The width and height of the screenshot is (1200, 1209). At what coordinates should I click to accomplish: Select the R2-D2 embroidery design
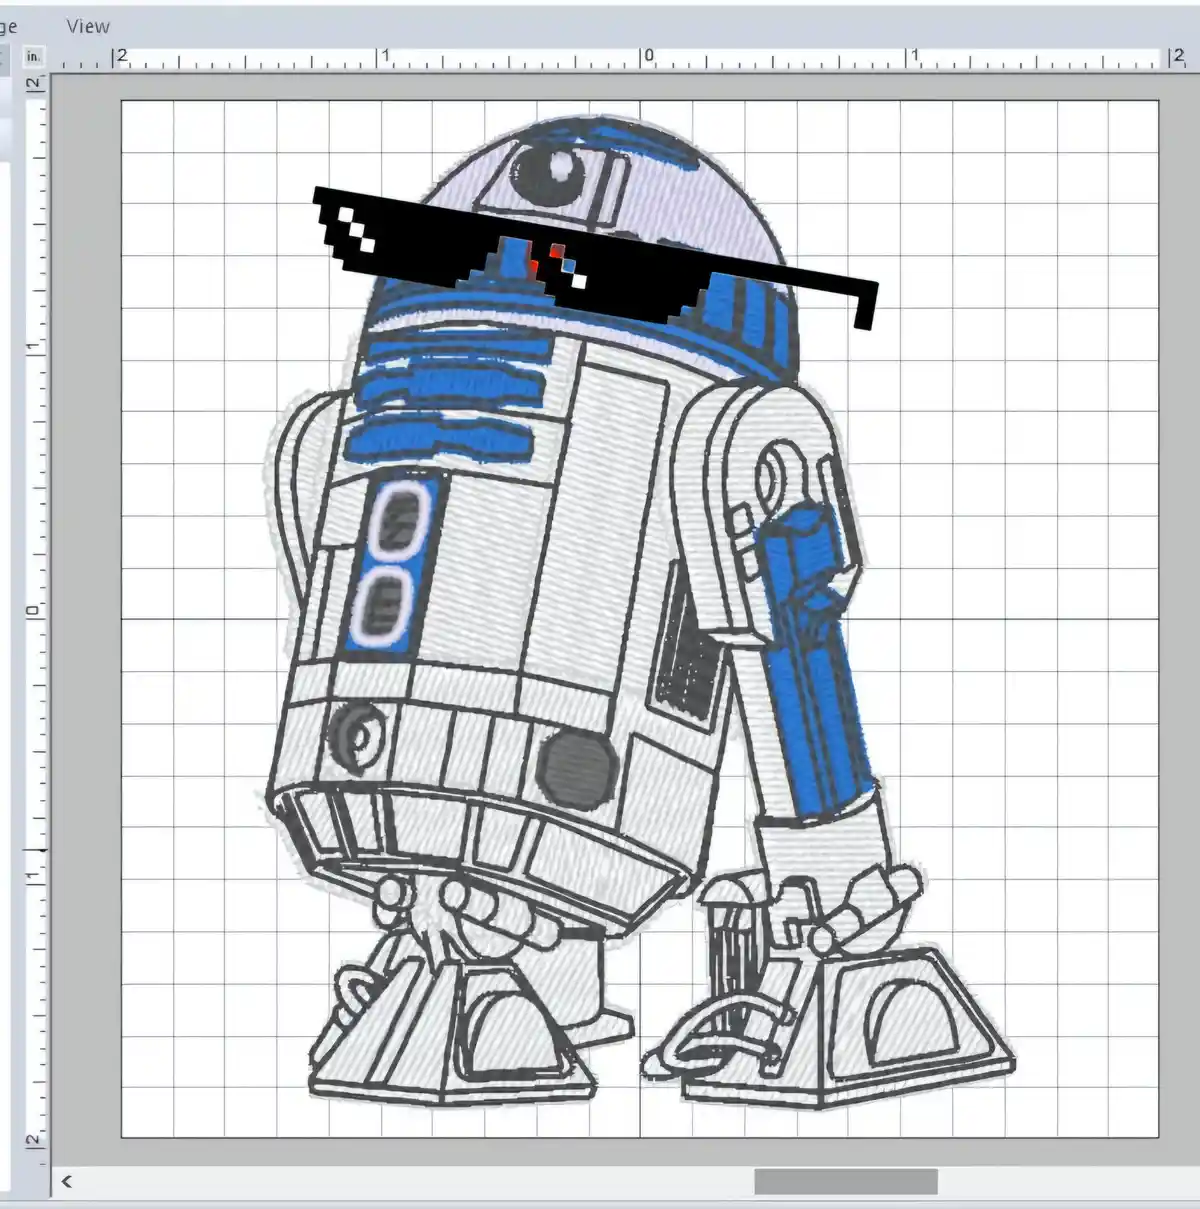click(x=640, y=610)
